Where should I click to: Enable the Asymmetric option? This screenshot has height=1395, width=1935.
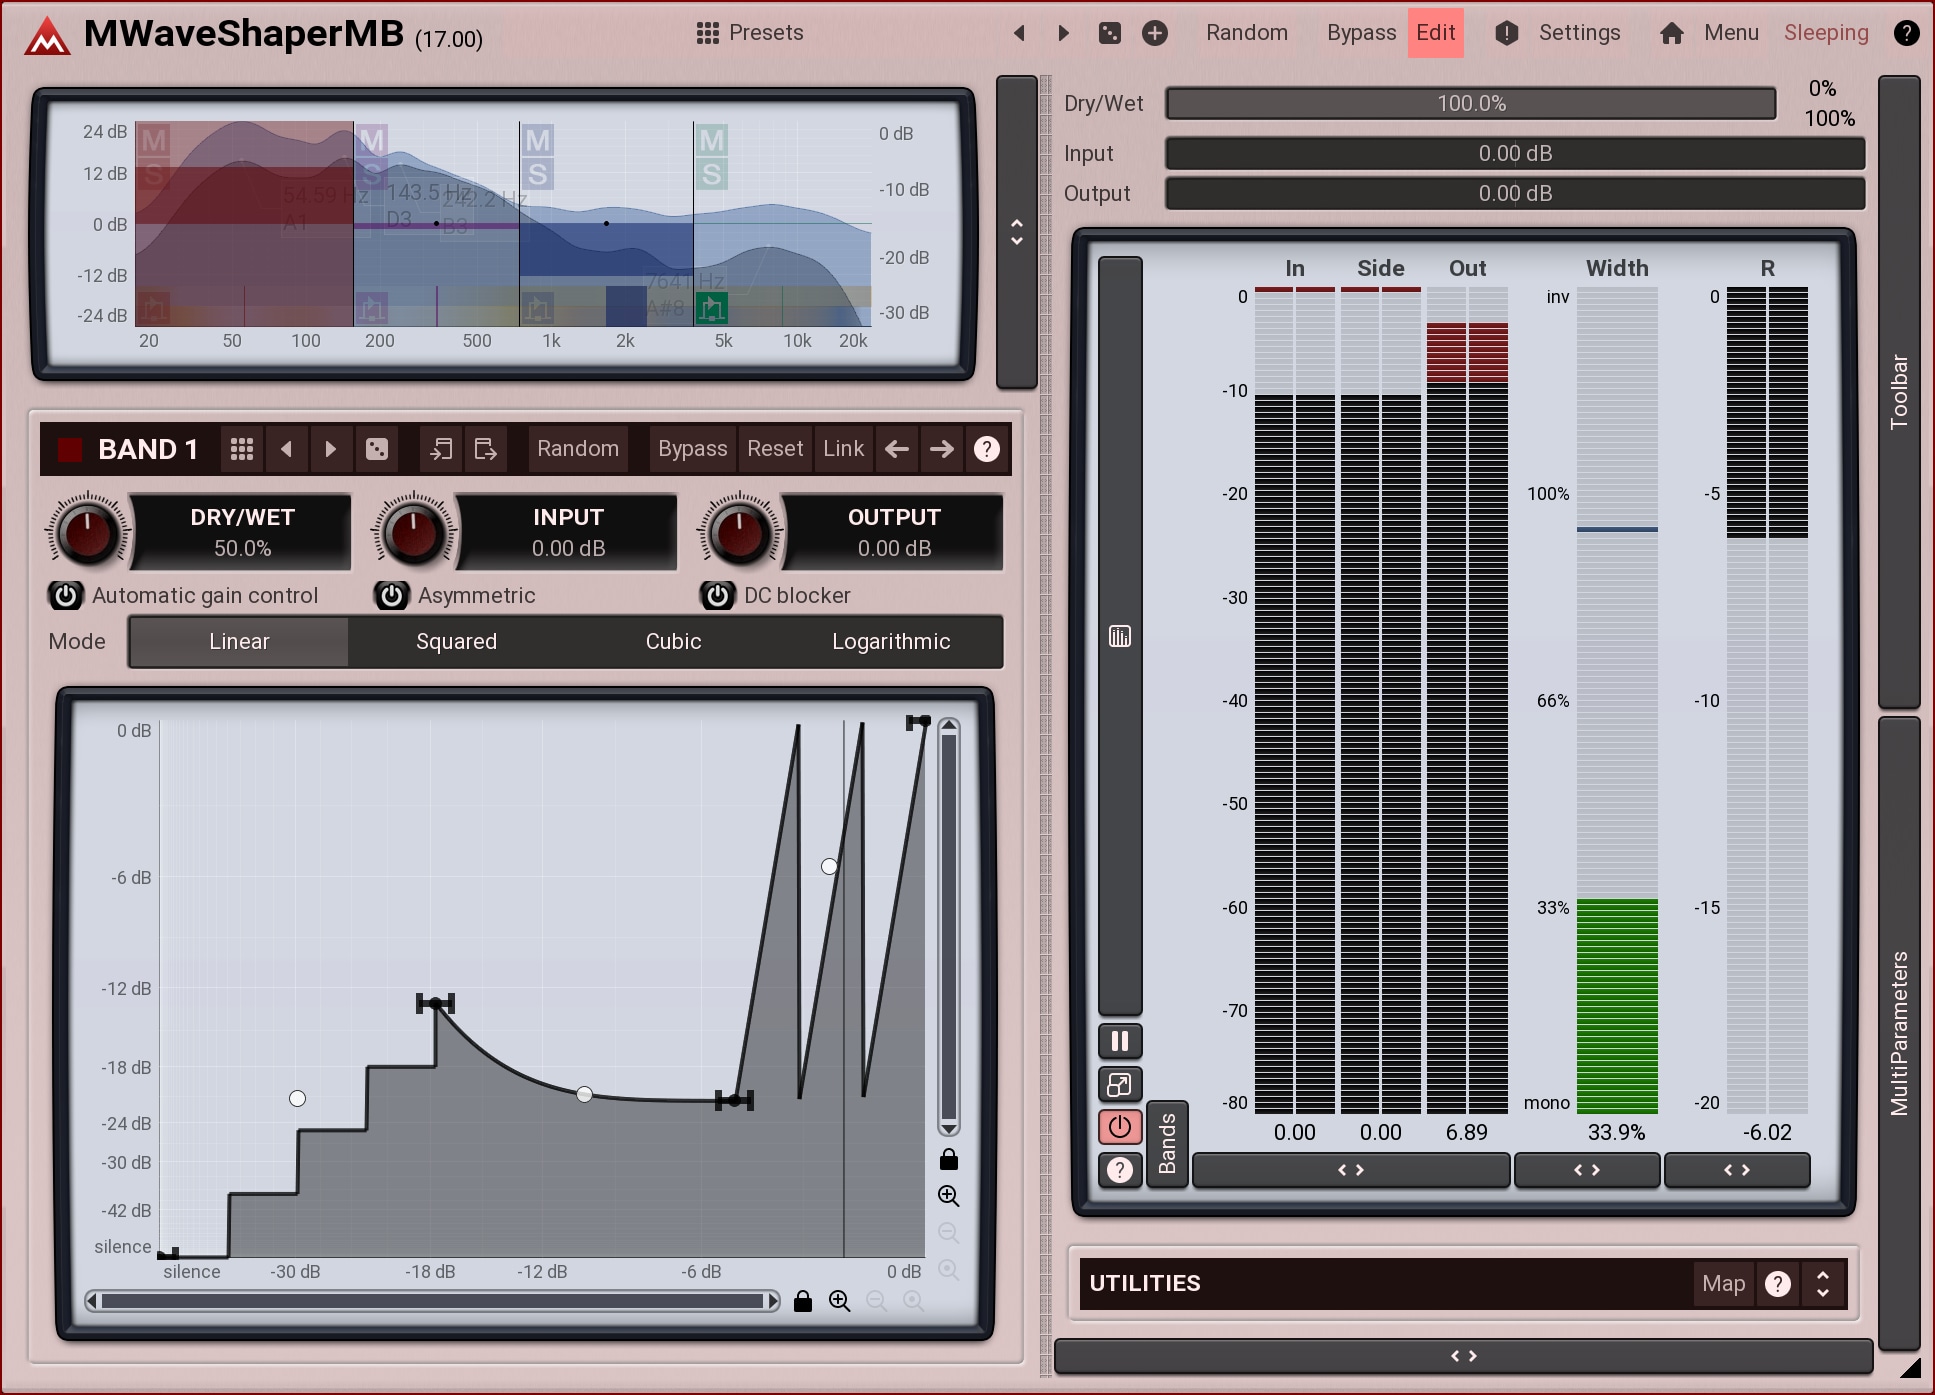click(x=392, y=596)
